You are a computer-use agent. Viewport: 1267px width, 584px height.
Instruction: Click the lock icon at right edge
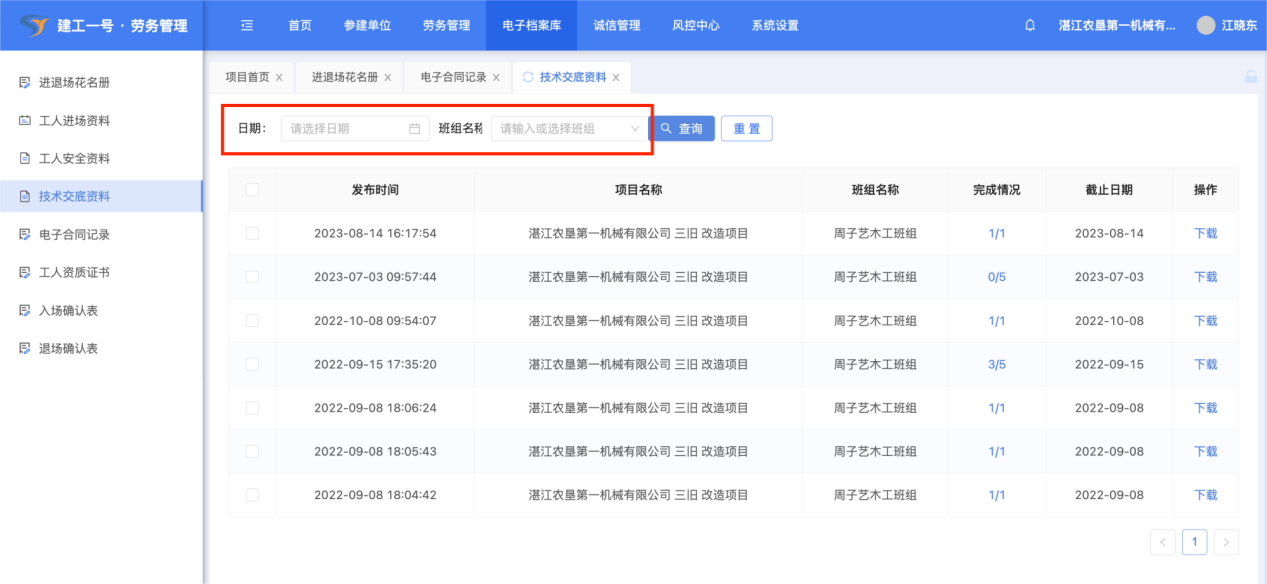(x=1250, y=77)
